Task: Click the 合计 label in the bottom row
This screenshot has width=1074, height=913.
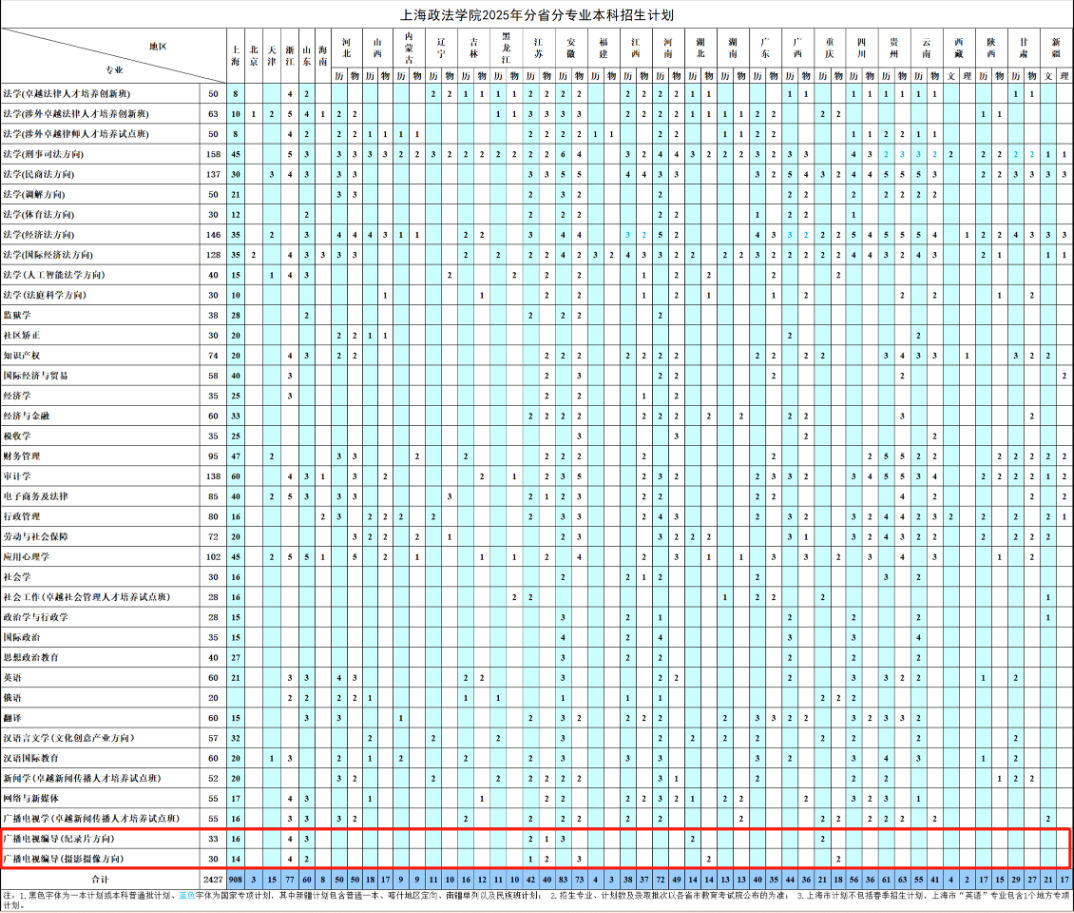Action: pyautogui.click(x=100, y=879)
